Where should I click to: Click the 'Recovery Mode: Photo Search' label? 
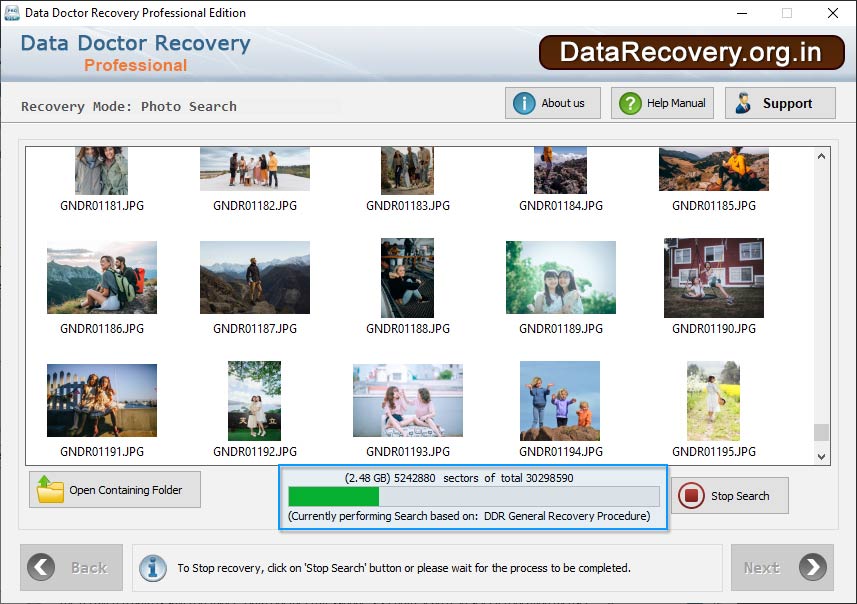coord(129,106)
